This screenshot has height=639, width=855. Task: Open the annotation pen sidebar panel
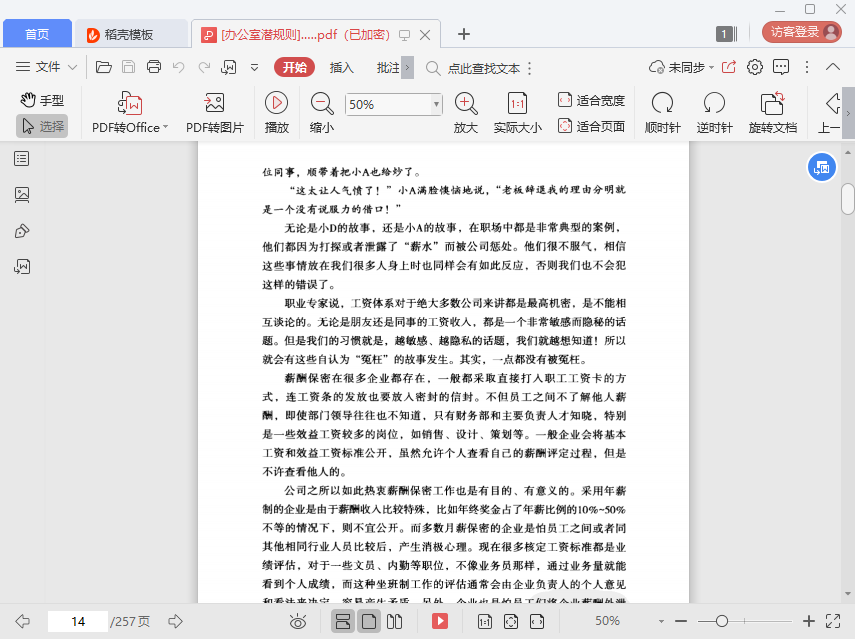click(22, 231)
